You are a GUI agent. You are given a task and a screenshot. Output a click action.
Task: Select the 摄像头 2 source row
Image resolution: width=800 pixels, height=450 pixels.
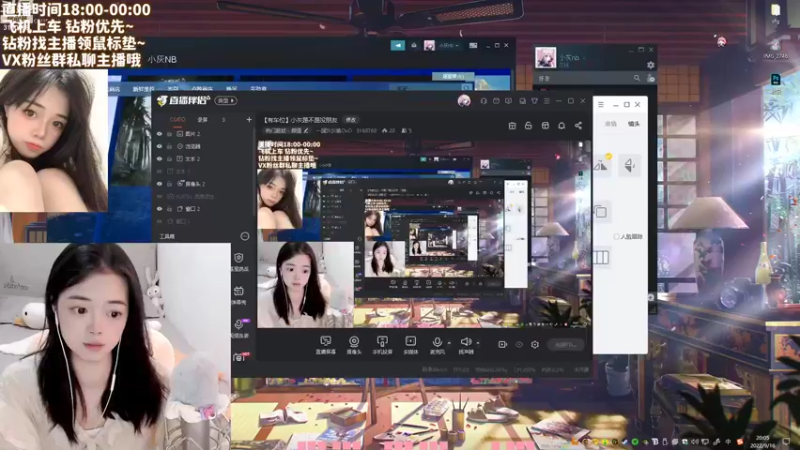point(204,184)
